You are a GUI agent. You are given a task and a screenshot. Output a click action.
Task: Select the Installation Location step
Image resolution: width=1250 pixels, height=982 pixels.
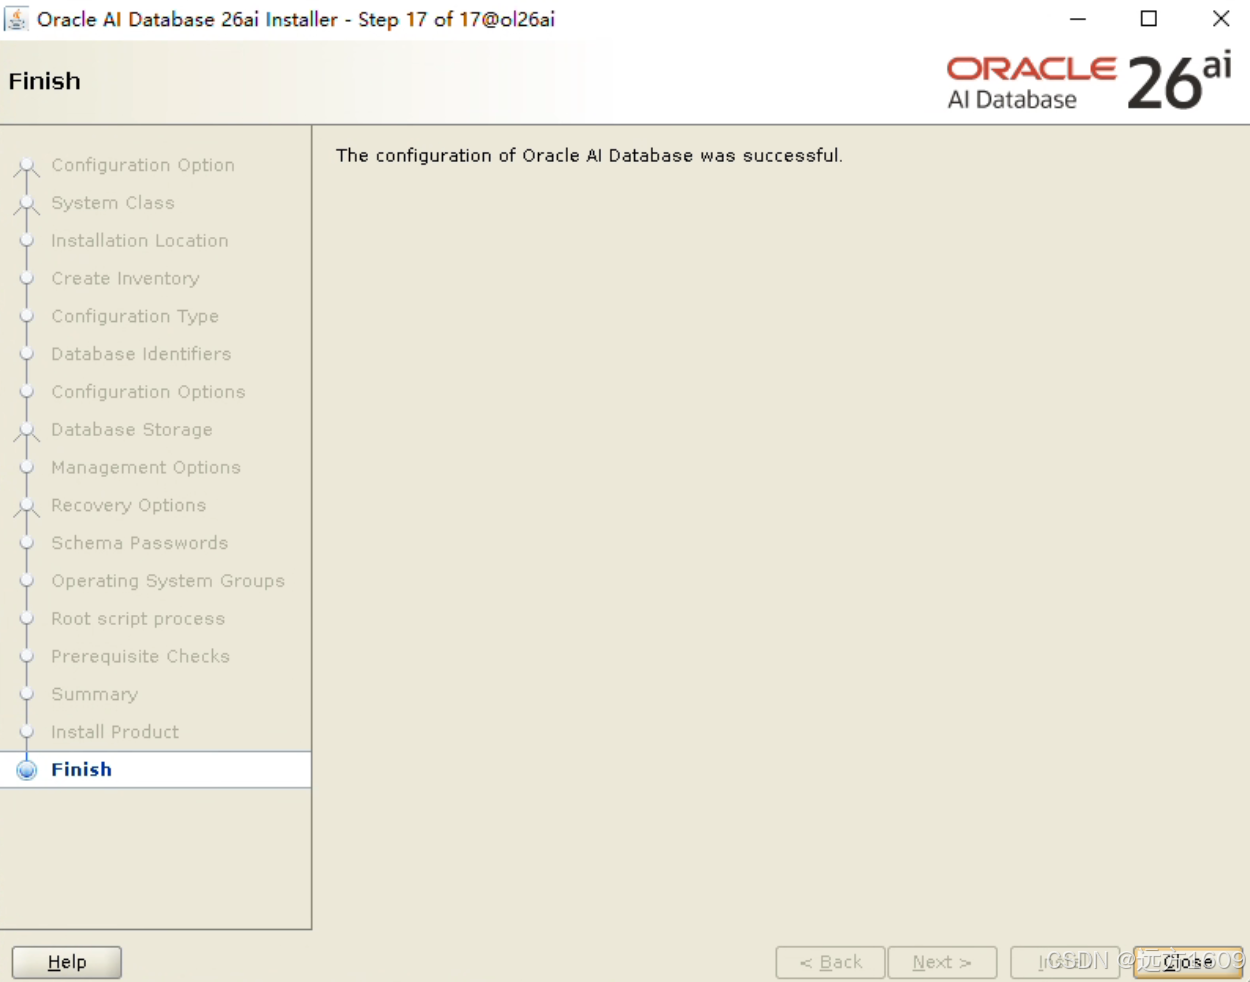tap(140, 241)
